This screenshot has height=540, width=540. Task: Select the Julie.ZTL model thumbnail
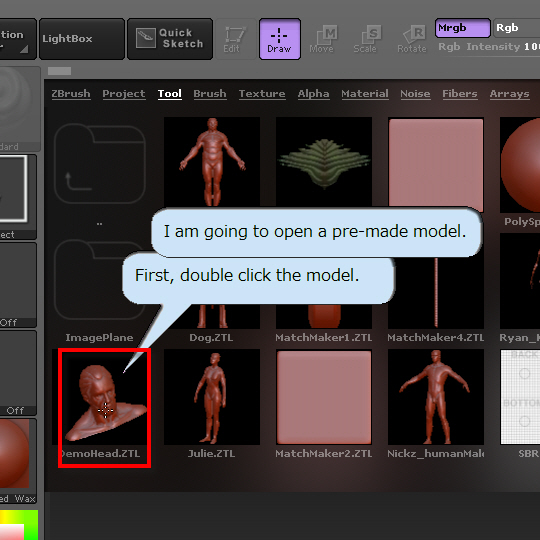[x=212, y=397]
